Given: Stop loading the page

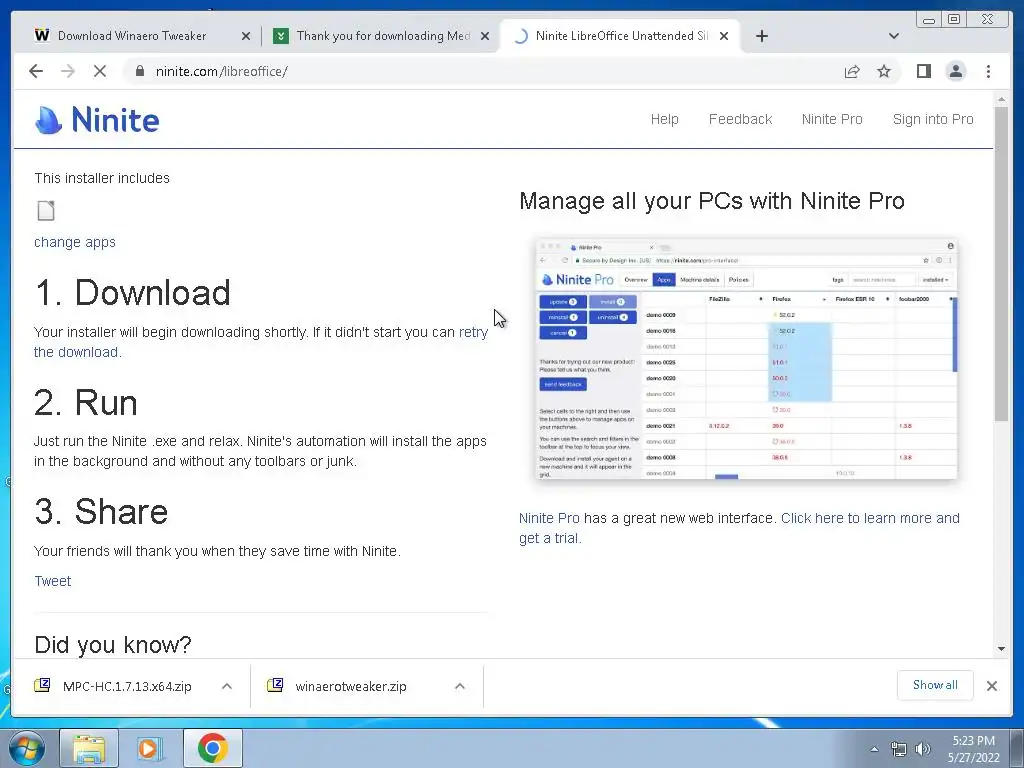Looking at the screenshot, I should (99, 71).
